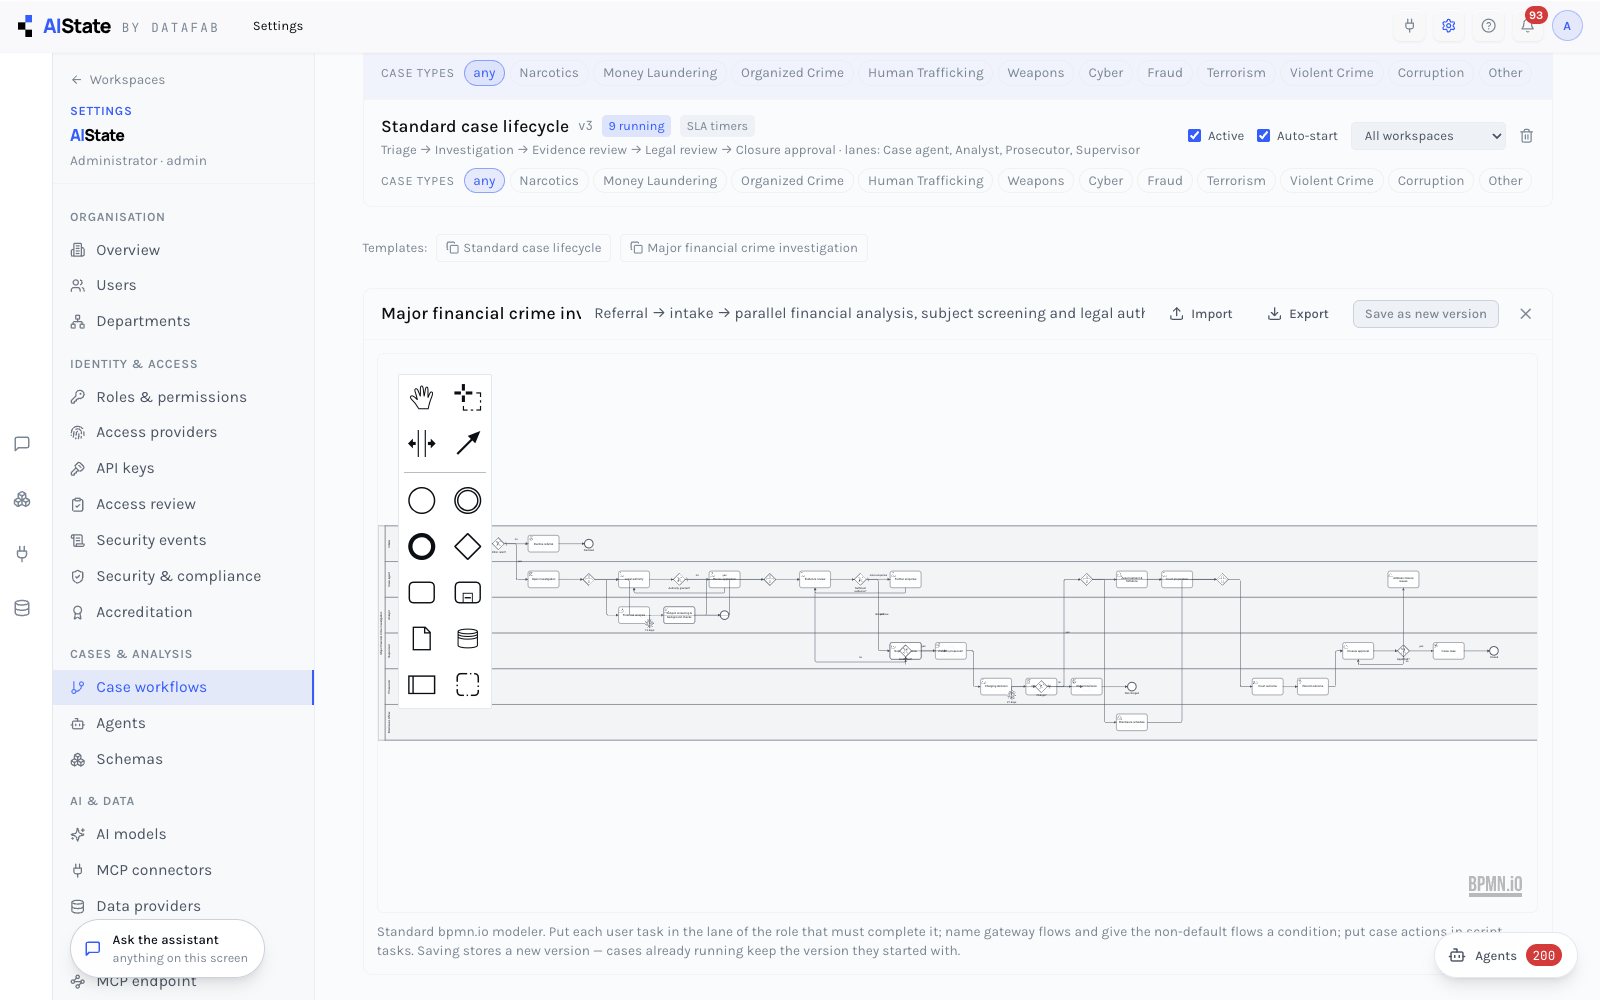Image resolution: width=1600 pixels, height=1000 pixels.
Task: Open the All workspaces dropdown
Action: pos(1428,136)
